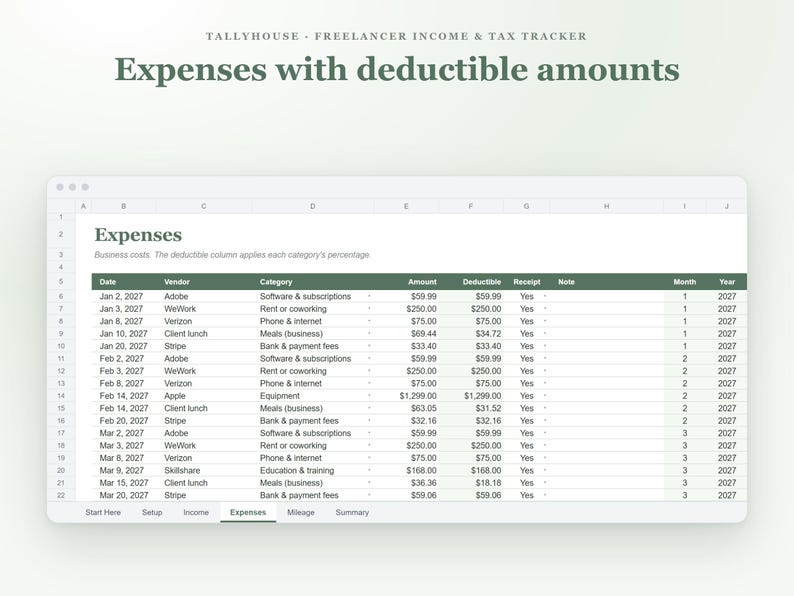
Task: Click the Category column header cell
Action: (312, 282)
